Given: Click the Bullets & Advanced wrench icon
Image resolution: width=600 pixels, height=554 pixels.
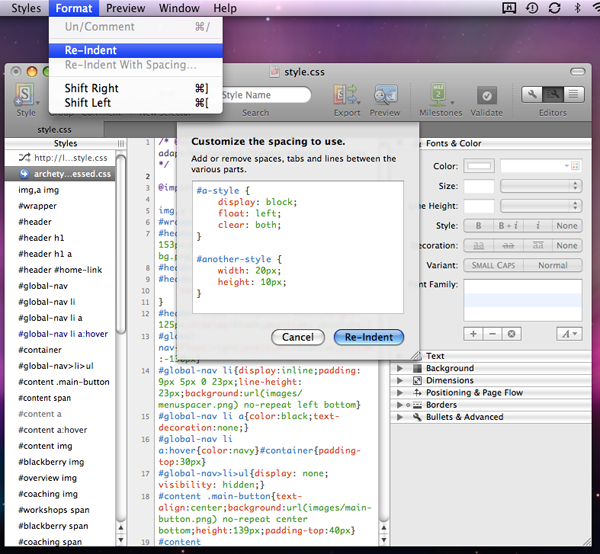Looking at the screenshot, I should click(417, 417).
